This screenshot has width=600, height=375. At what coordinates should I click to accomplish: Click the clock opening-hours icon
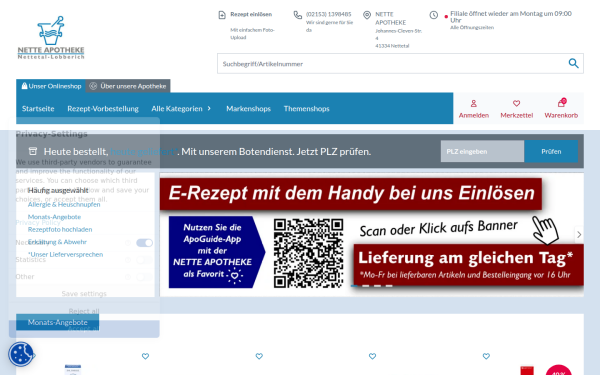pyautogui.click(x=434, y=15)
